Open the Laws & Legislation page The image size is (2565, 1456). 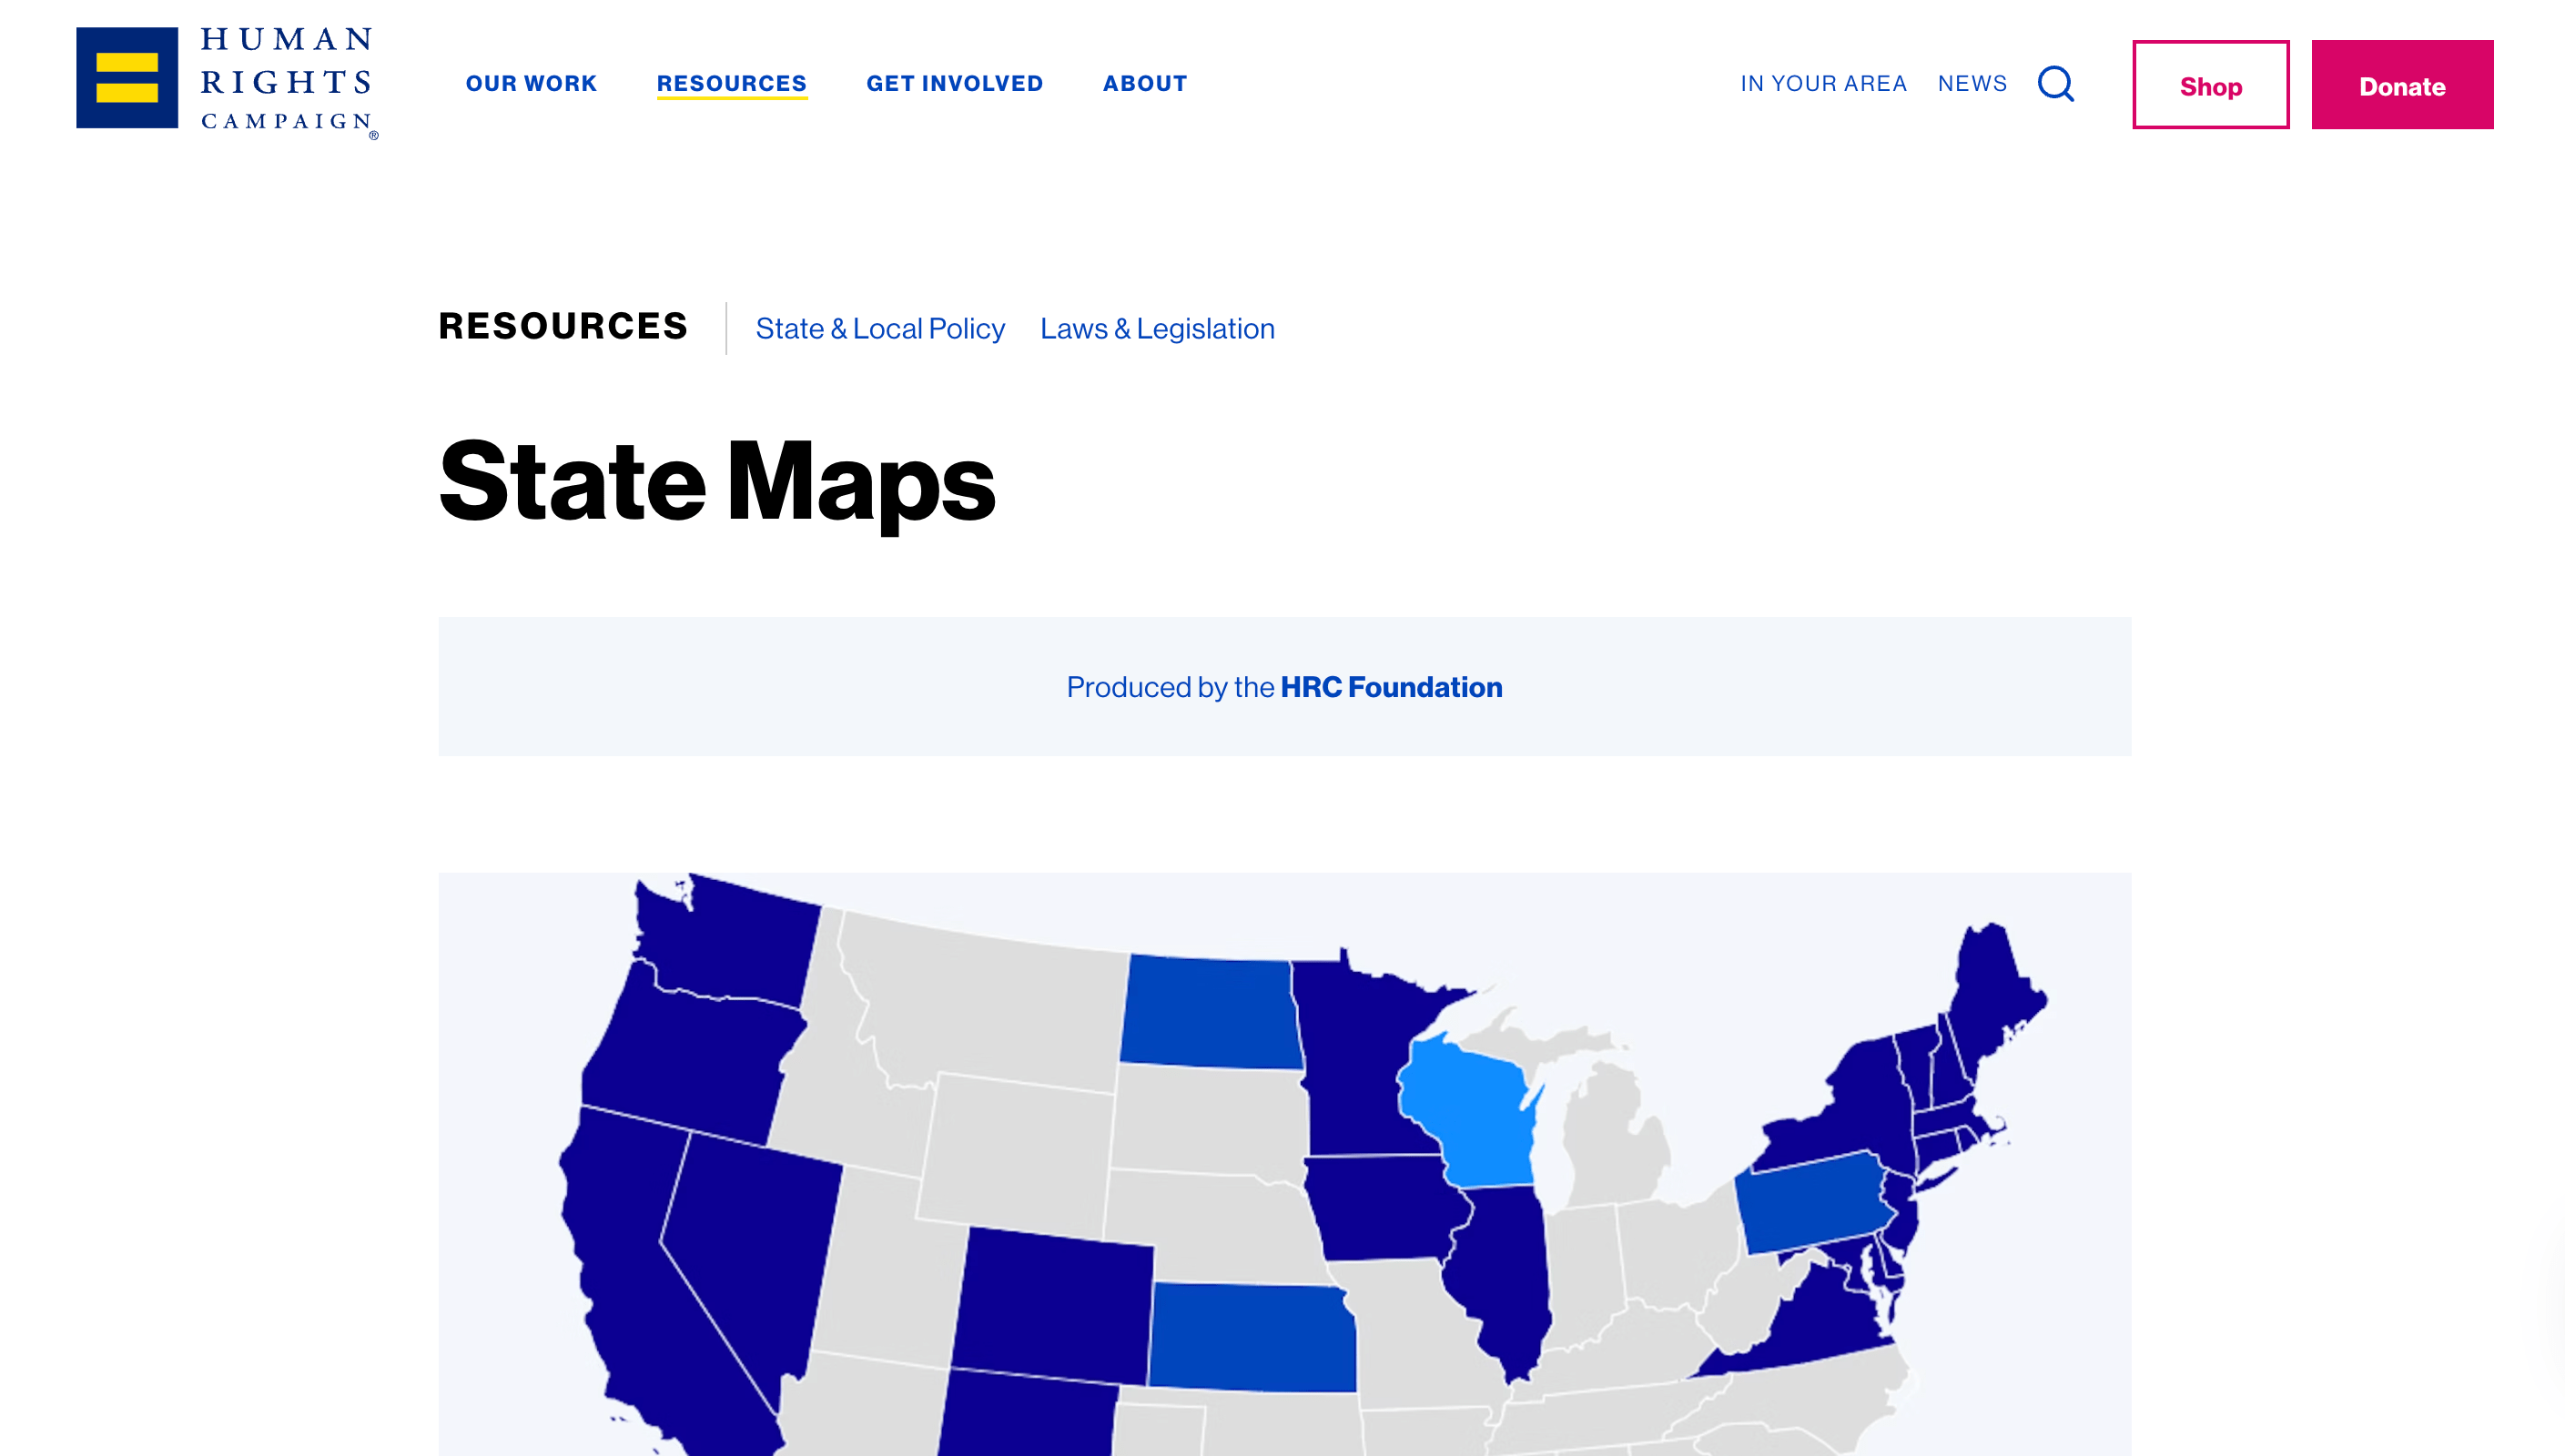[1157, 328]
